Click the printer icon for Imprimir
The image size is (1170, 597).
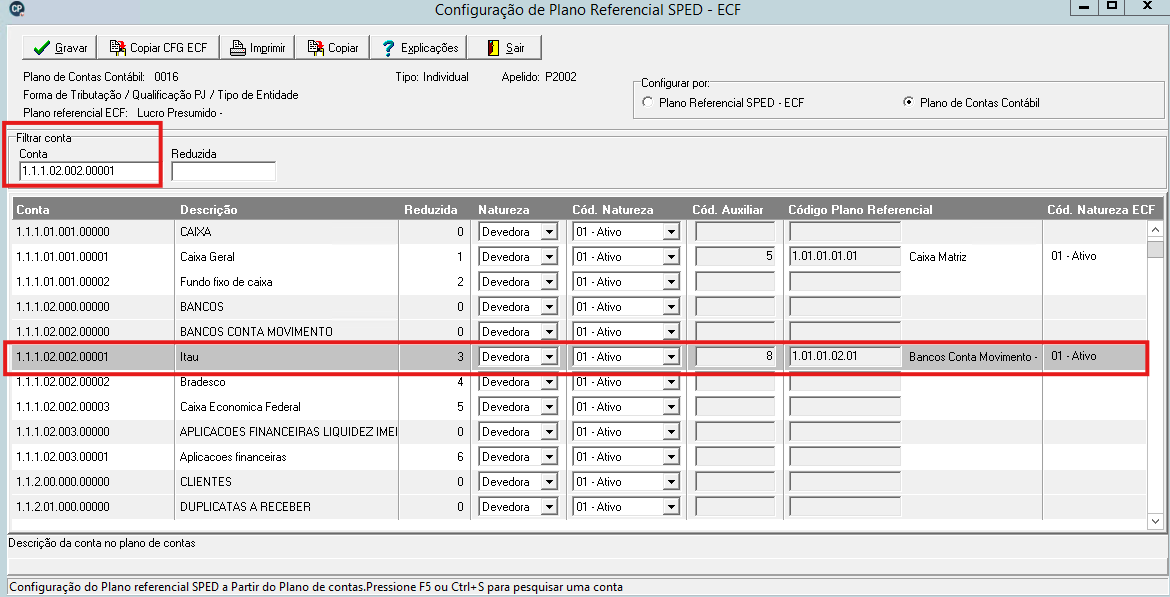point(237,48)
